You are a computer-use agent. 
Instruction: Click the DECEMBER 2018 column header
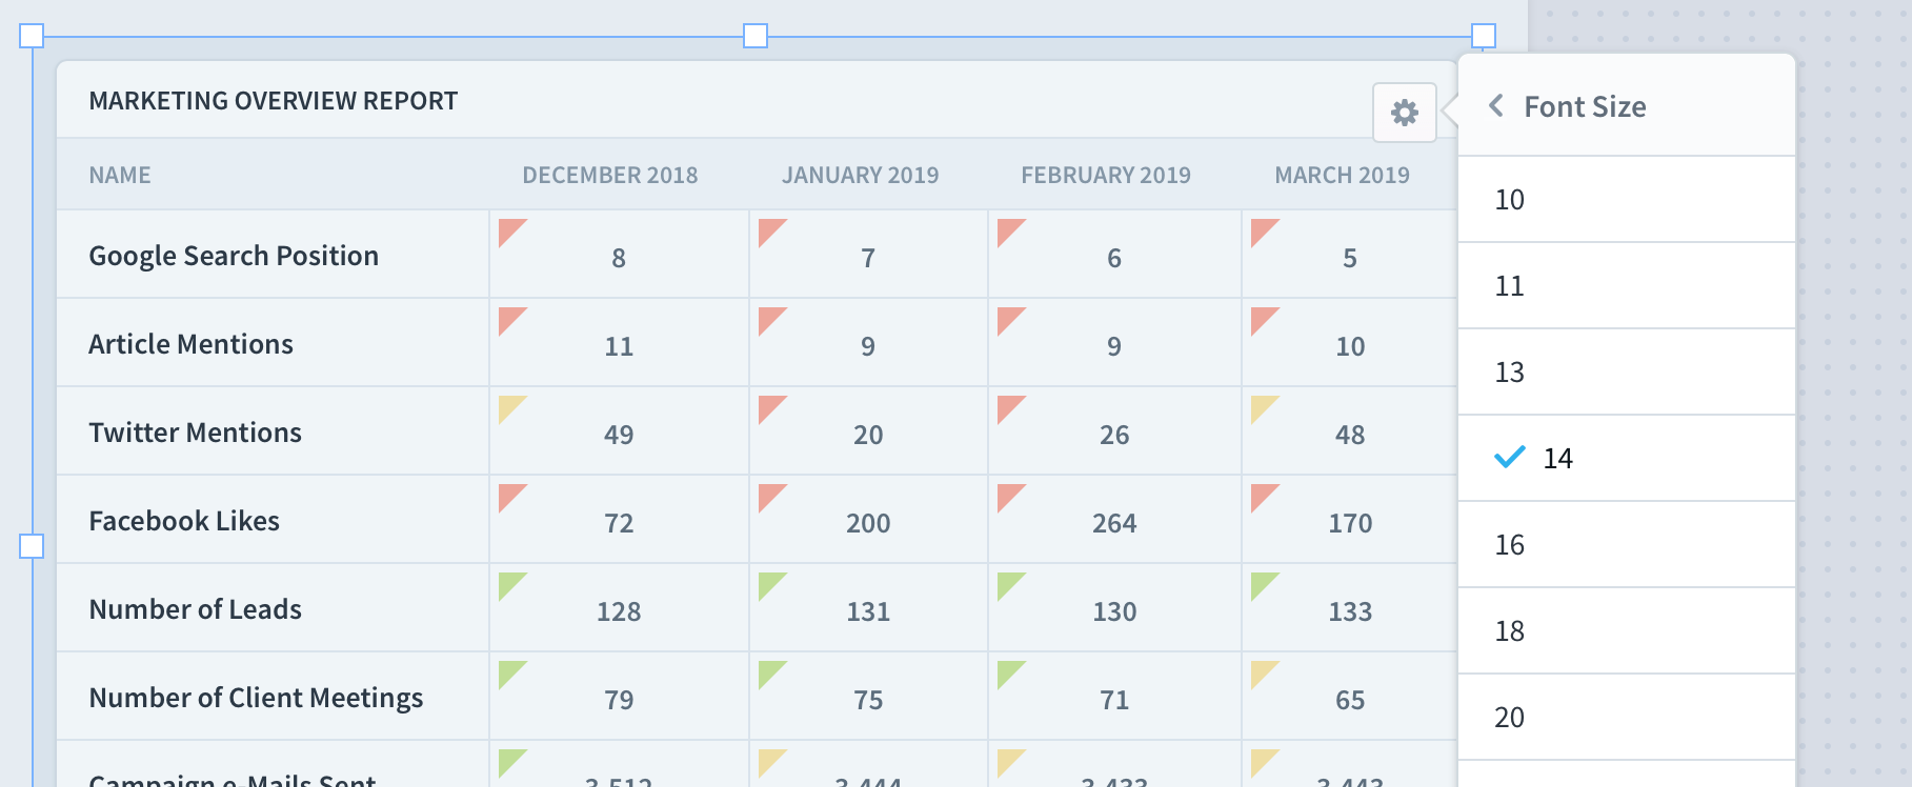(x=610, y=175)
